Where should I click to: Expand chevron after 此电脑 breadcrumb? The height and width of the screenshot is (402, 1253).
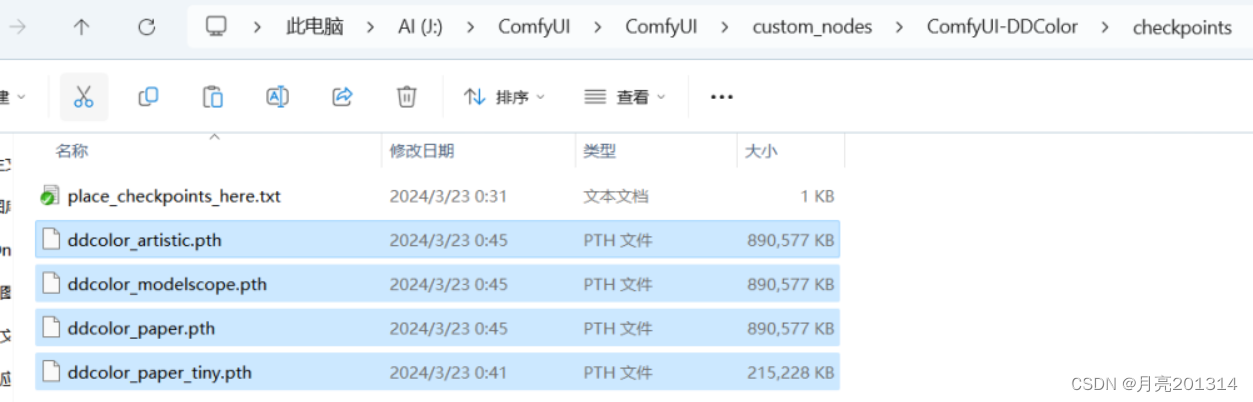pos(372,27)
